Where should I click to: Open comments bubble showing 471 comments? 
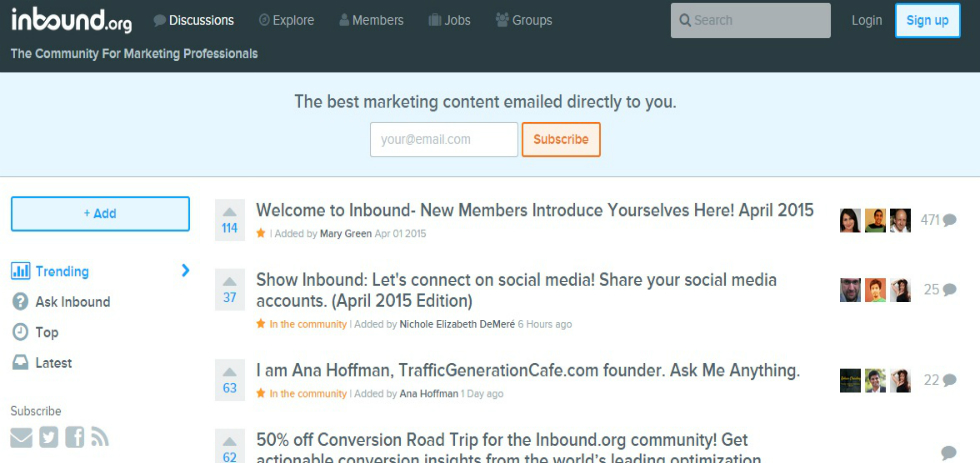point(949,220)
